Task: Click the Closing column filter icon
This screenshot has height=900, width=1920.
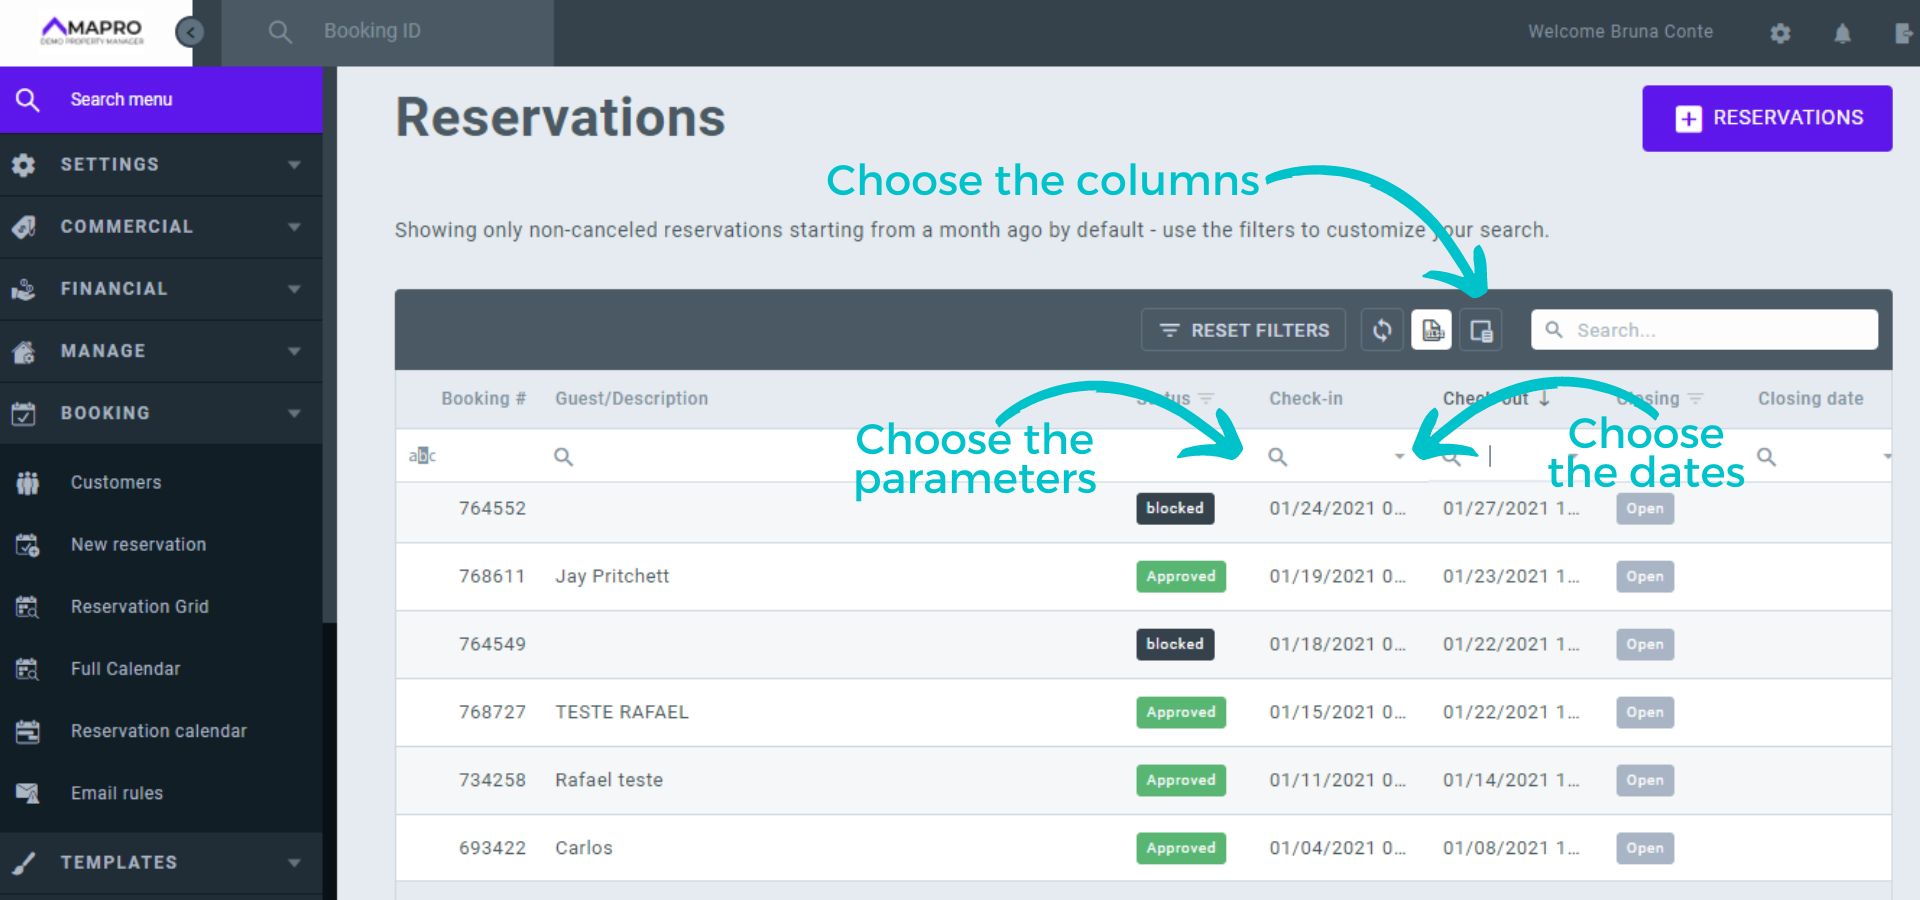Action: pos(1695,399)
